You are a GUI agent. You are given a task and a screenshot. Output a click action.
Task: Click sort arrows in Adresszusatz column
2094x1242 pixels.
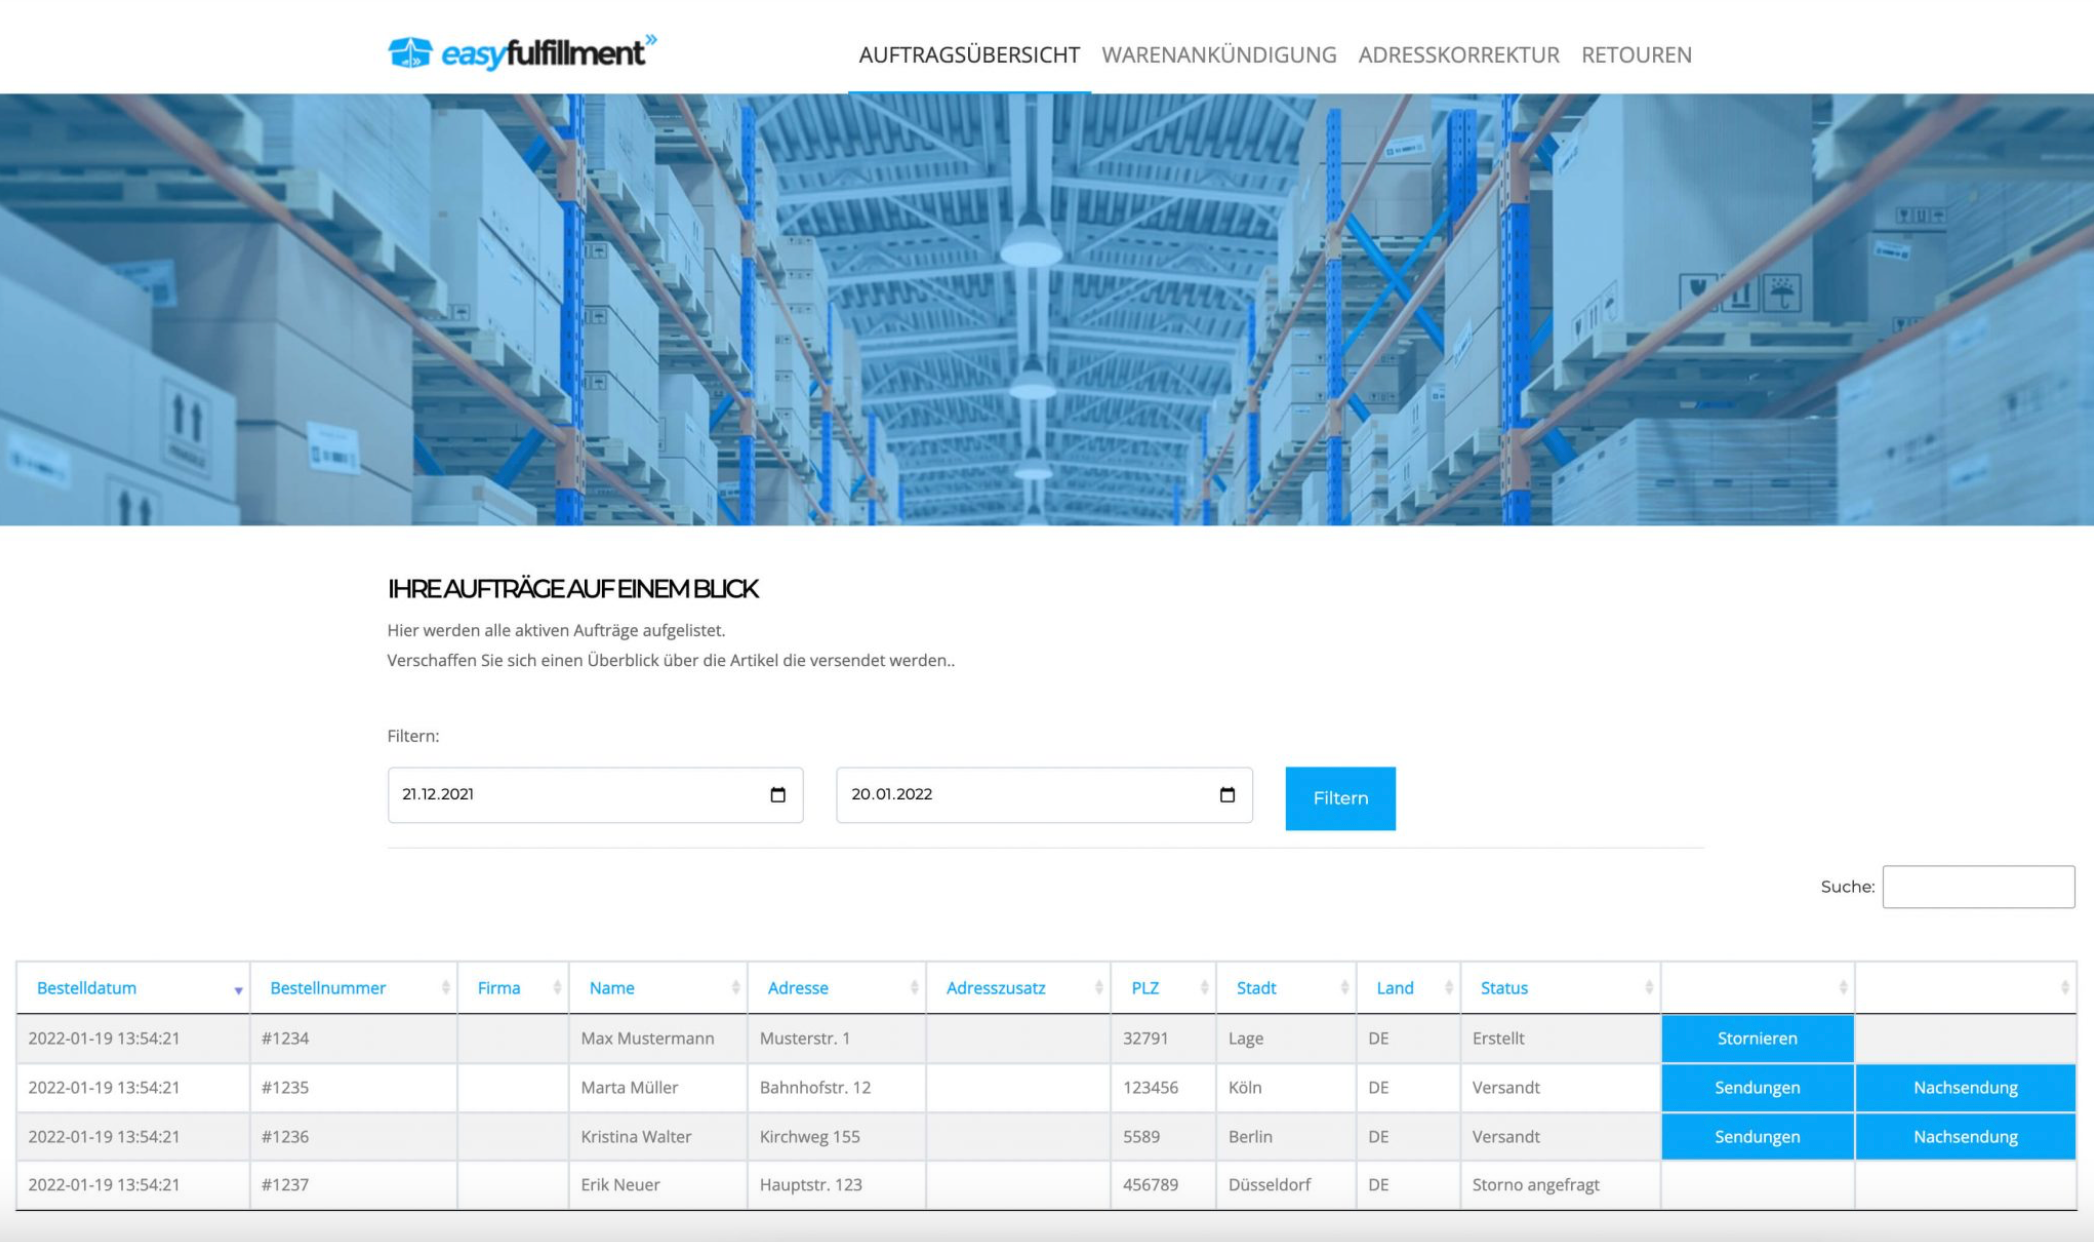(1098, 988)
